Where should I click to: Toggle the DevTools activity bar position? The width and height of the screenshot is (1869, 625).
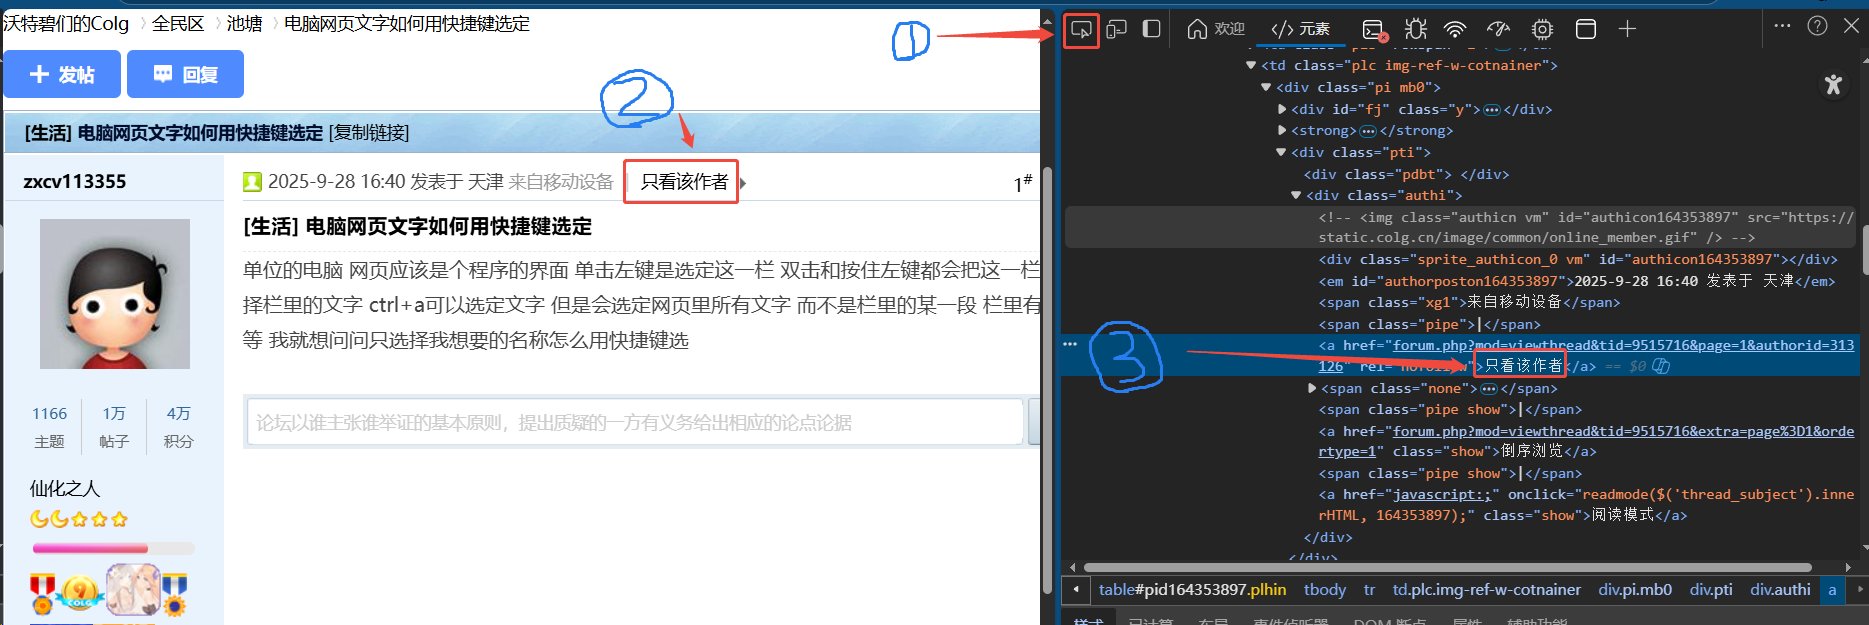pyautogui.click(x=1151, y=29)
